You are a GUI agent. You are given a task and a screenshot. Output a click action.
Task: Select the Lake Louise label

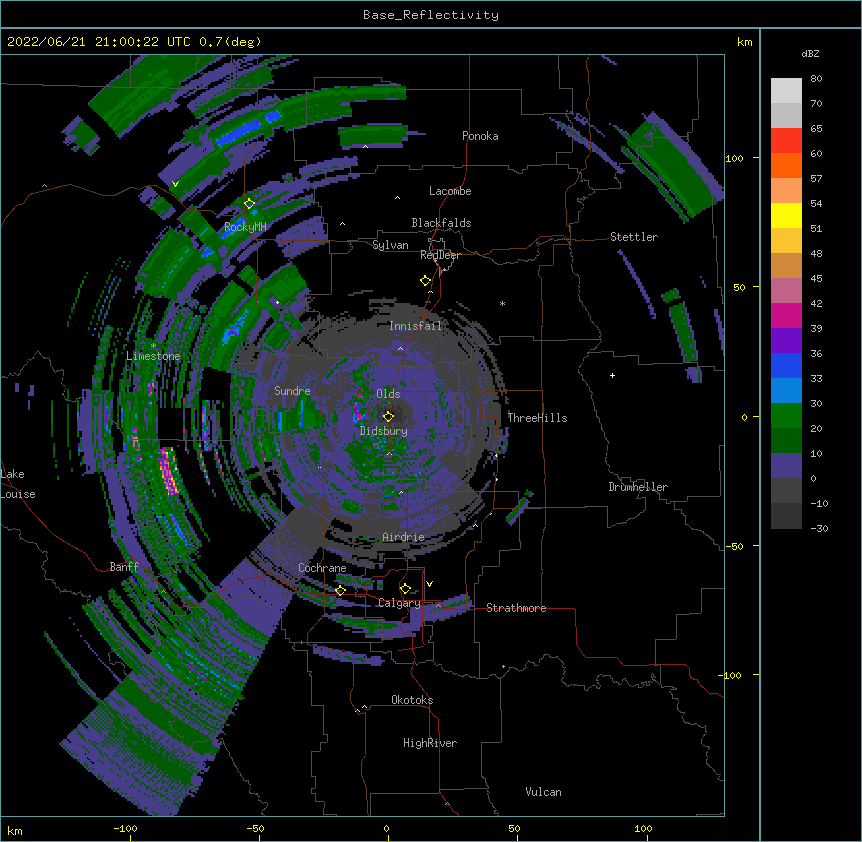click(18, 484)
